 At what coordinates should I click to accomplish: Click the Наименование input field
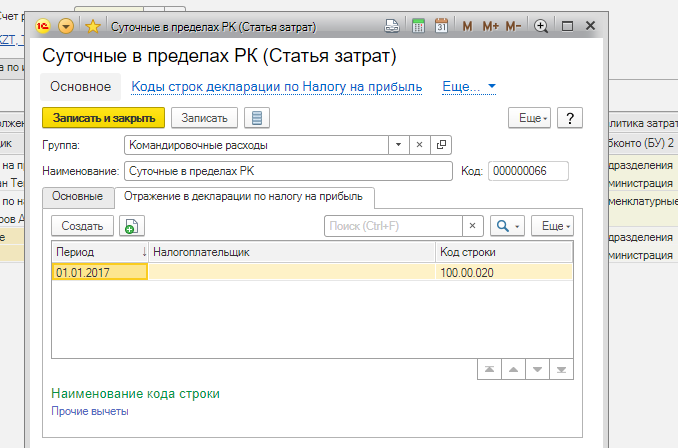(288, 171)
